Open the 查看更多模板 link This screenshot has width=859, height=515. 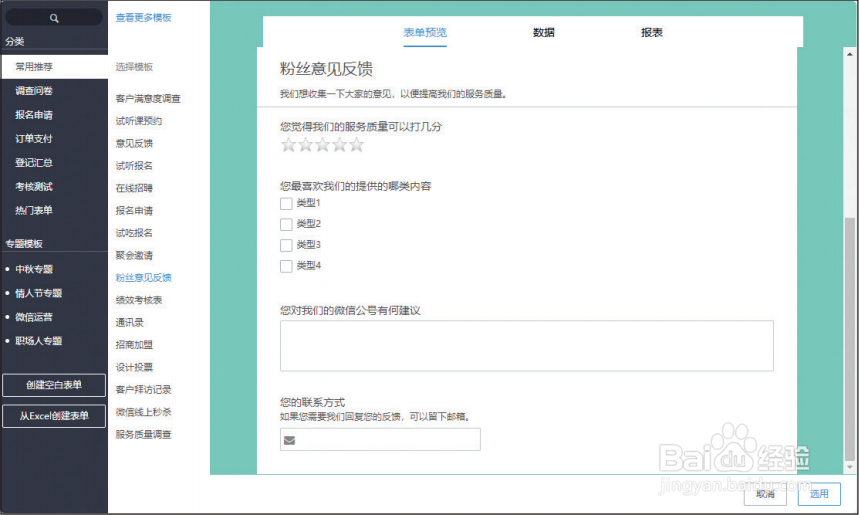tap(144, 18)
